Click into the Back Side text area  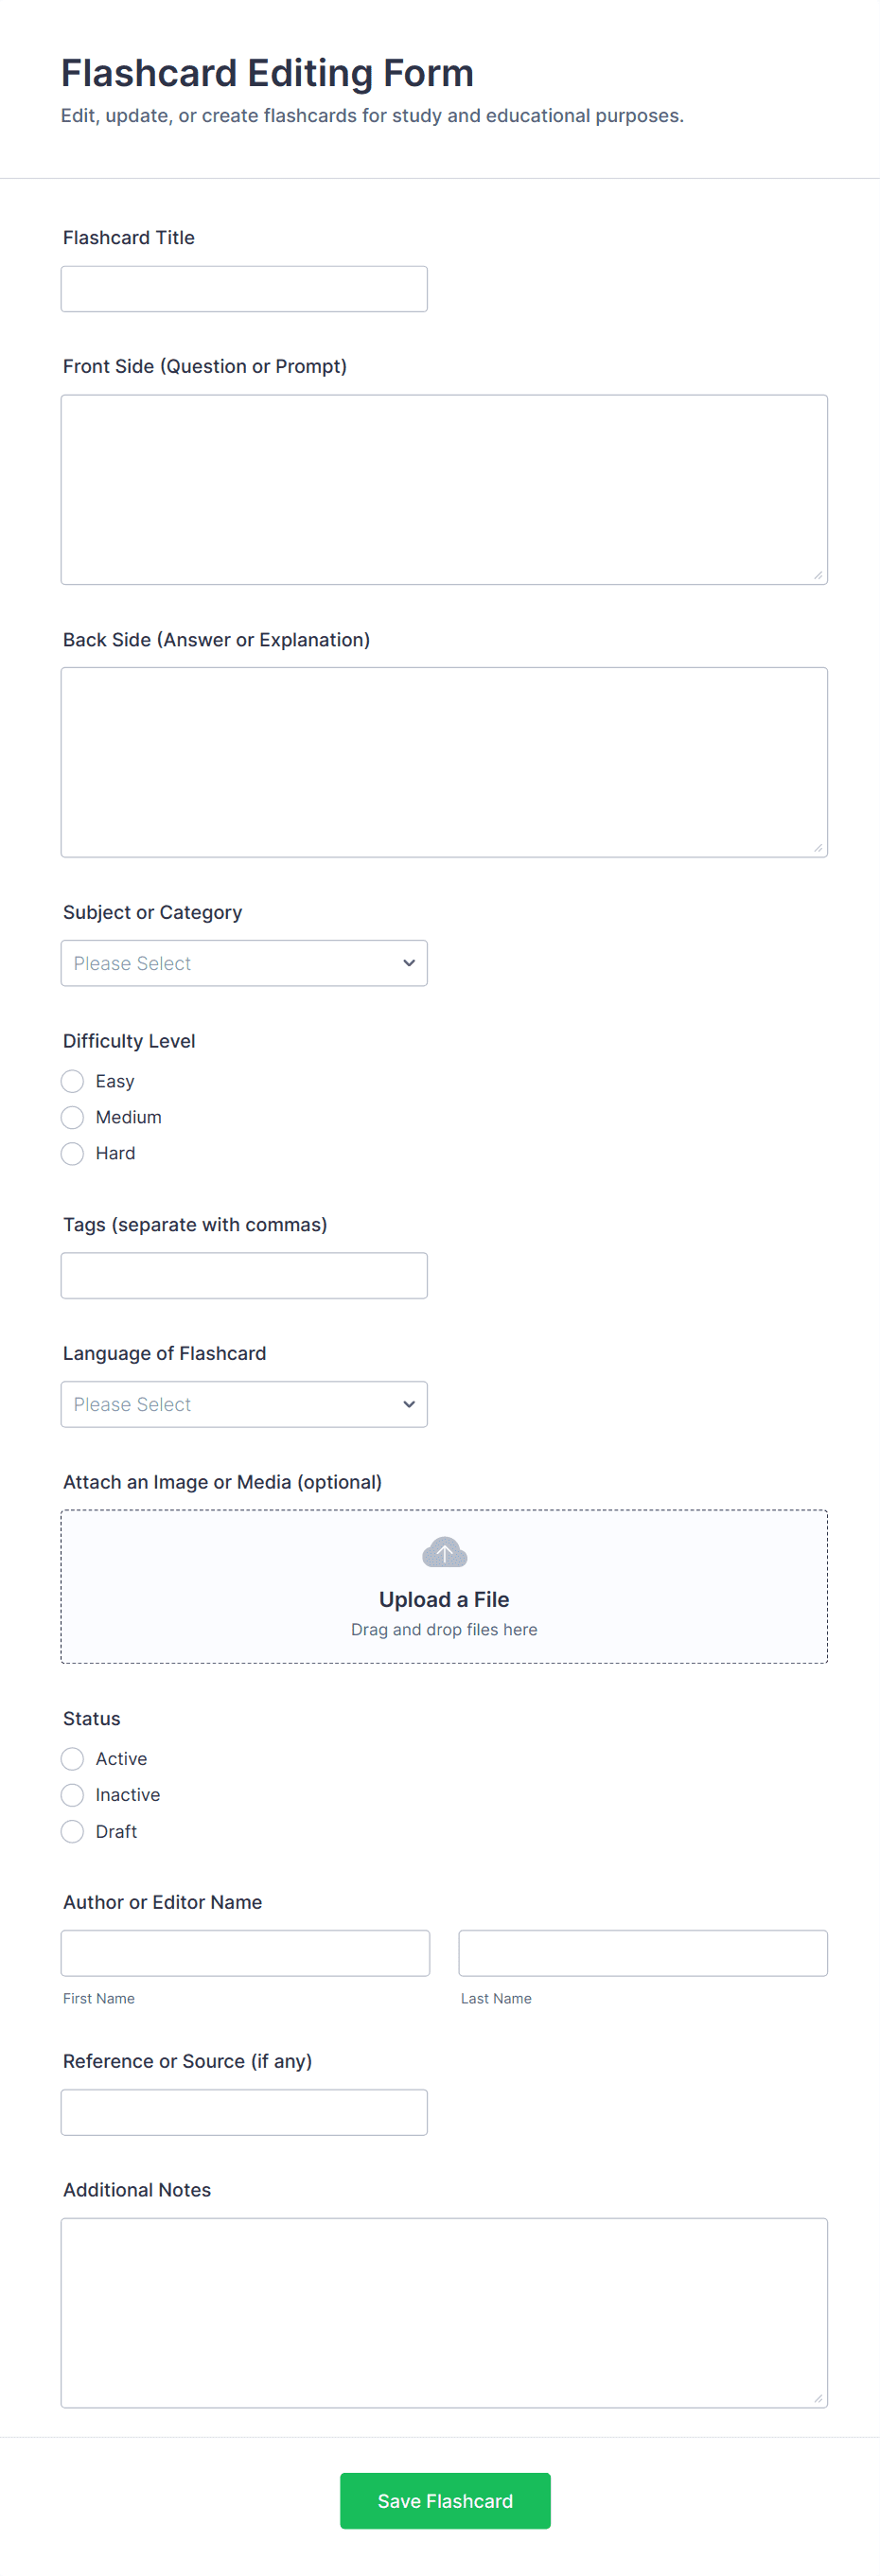444,762
